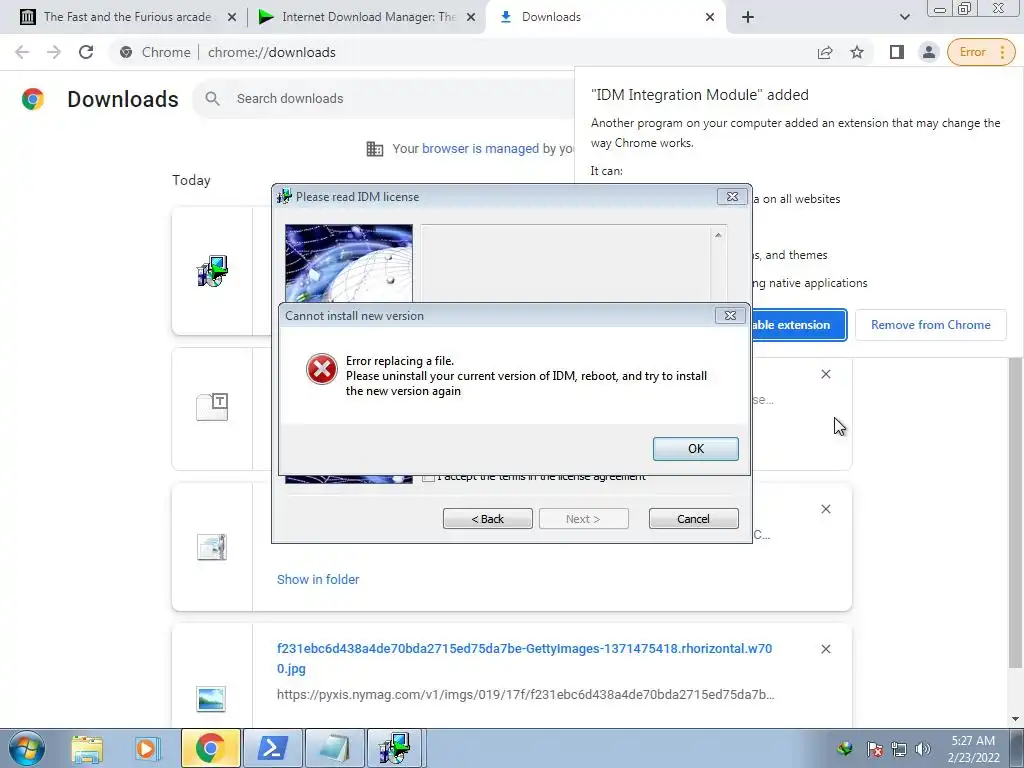Click the IDM globe image in the license window
Image resolution: width=1024 pixels, height=768 pixels.
pos(349,263)
